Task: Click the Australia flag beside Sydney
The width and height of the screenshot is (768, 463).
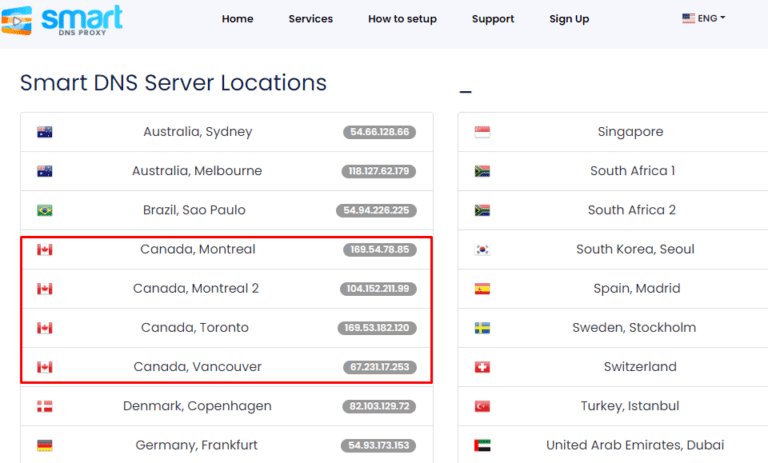Action: [x=44, y=132]
